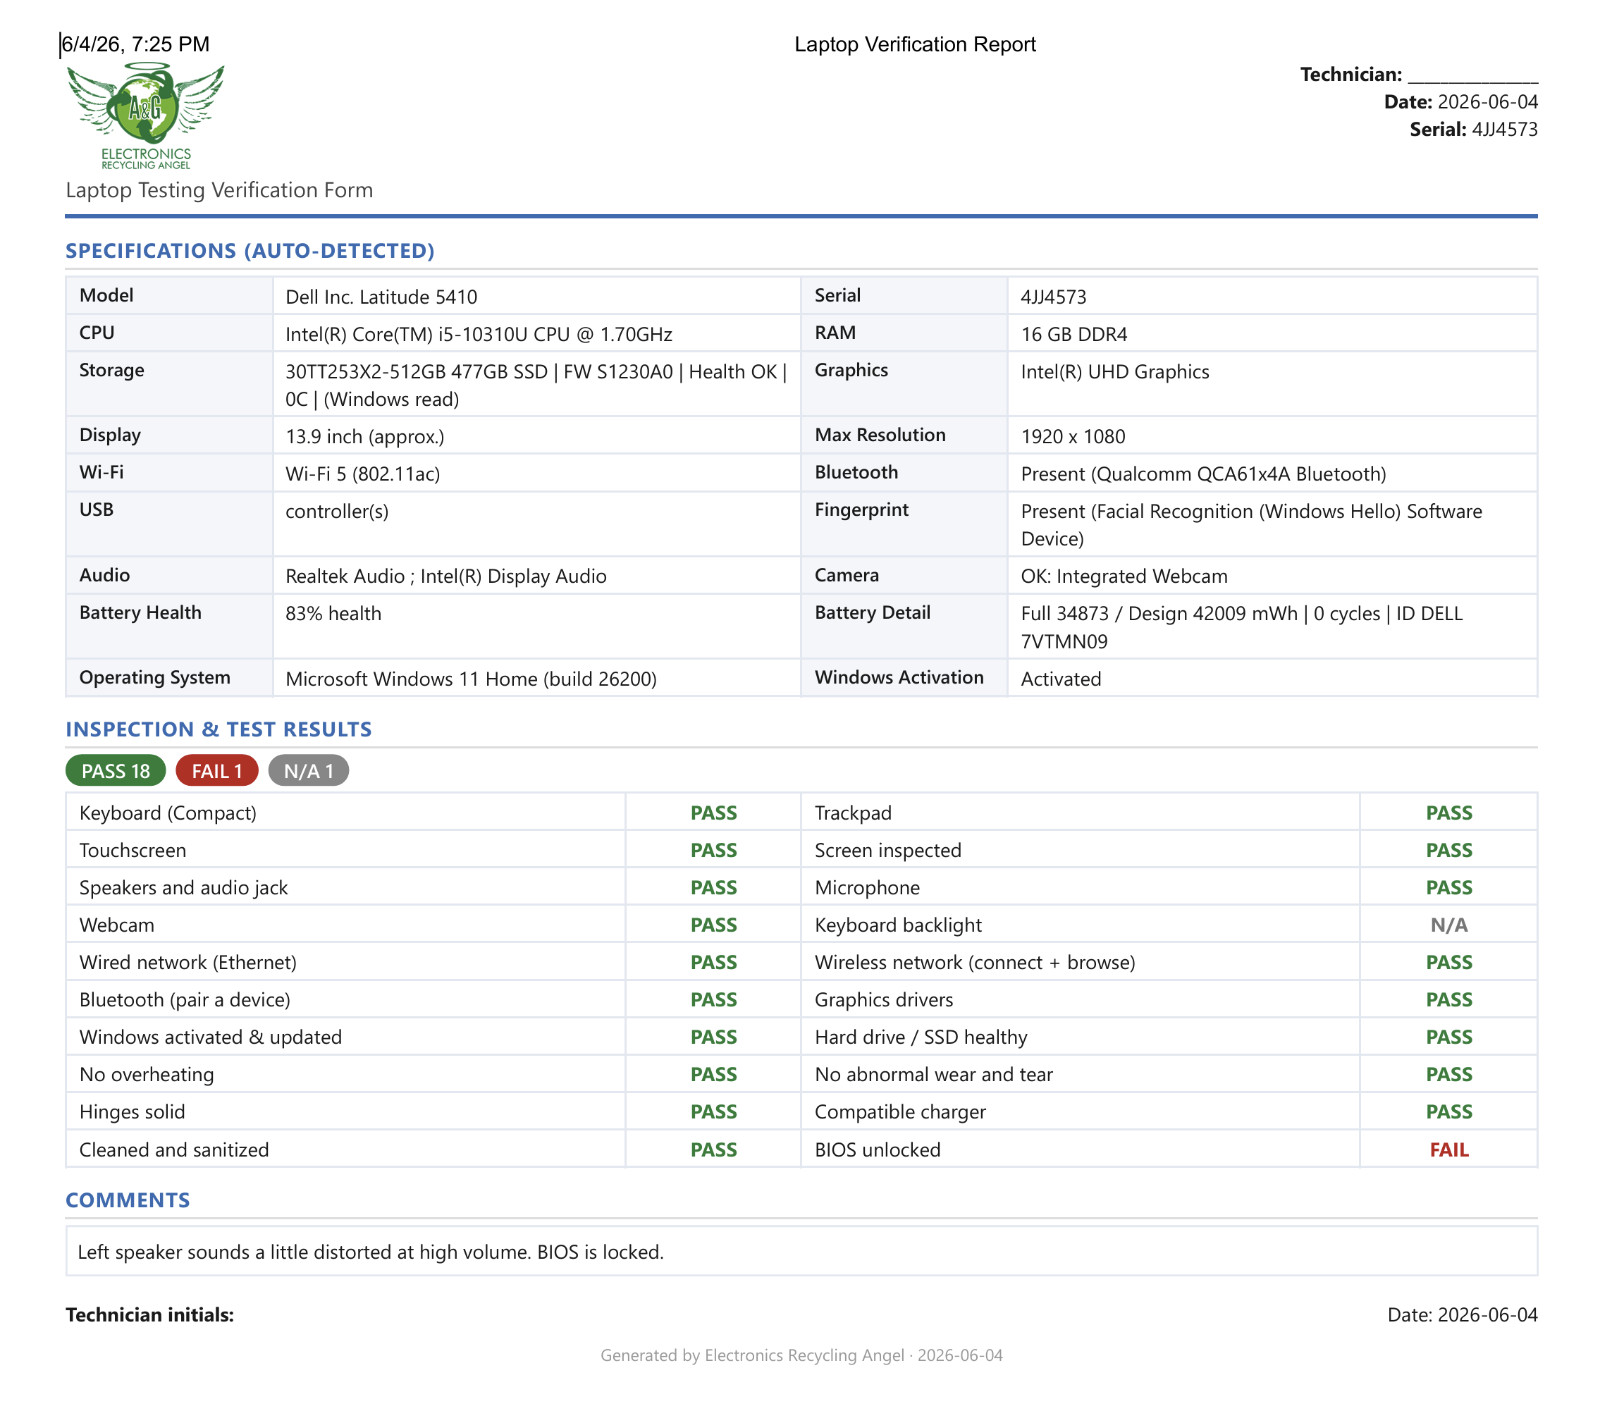The height and width of the screenshot is (1413, 1600).
Task: Select "Microsoft Windows 11 Home (build 26200)"
Action: click(471, 679)
